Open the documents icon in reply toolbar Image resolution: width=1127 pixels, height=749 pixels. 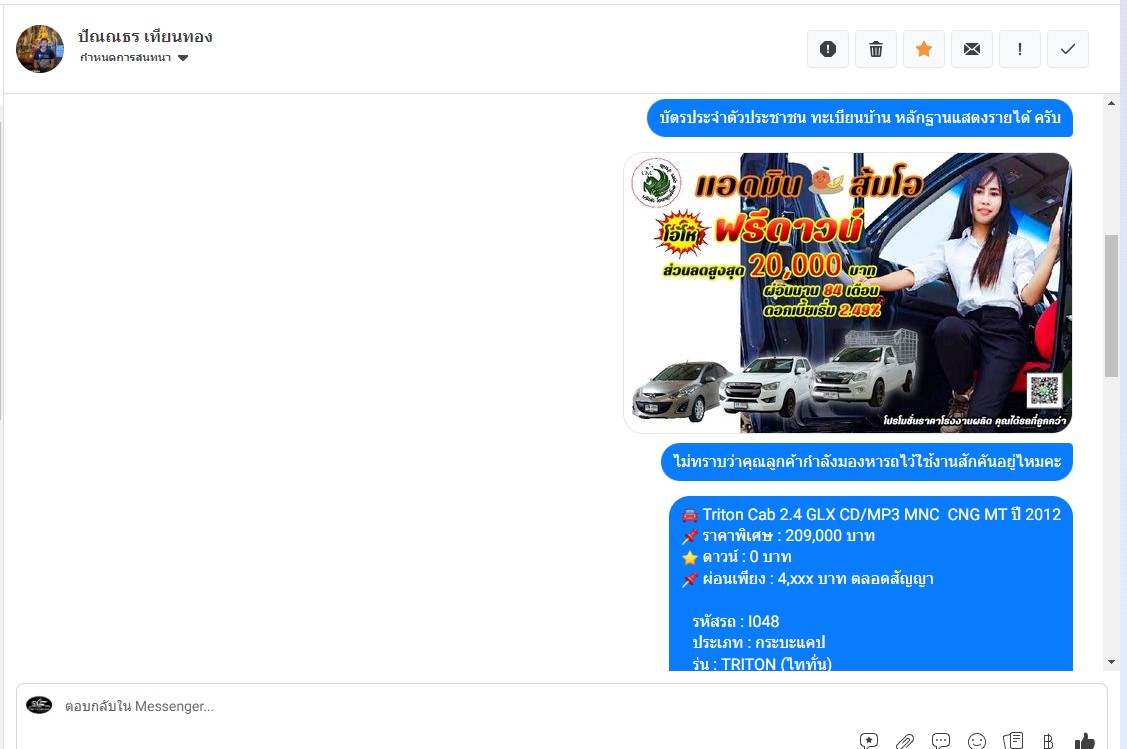1013,740
